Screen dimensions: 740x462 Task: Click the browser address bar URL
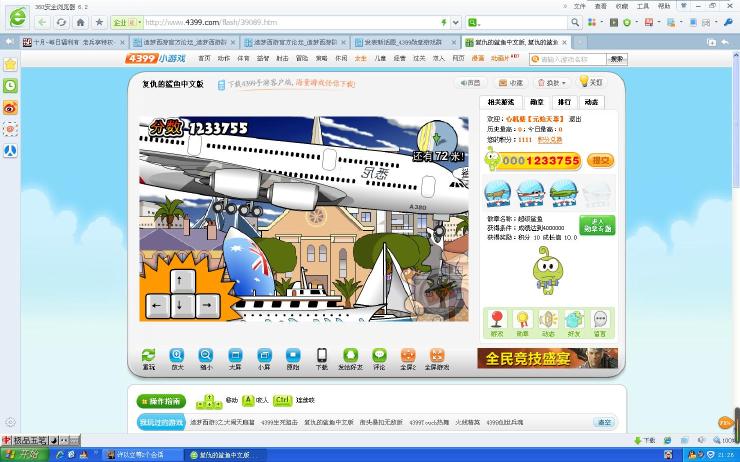click(x=211, y=22)
